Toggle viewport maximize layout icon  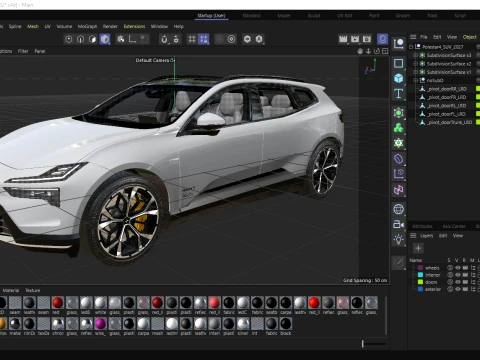(x=385, y=51)
